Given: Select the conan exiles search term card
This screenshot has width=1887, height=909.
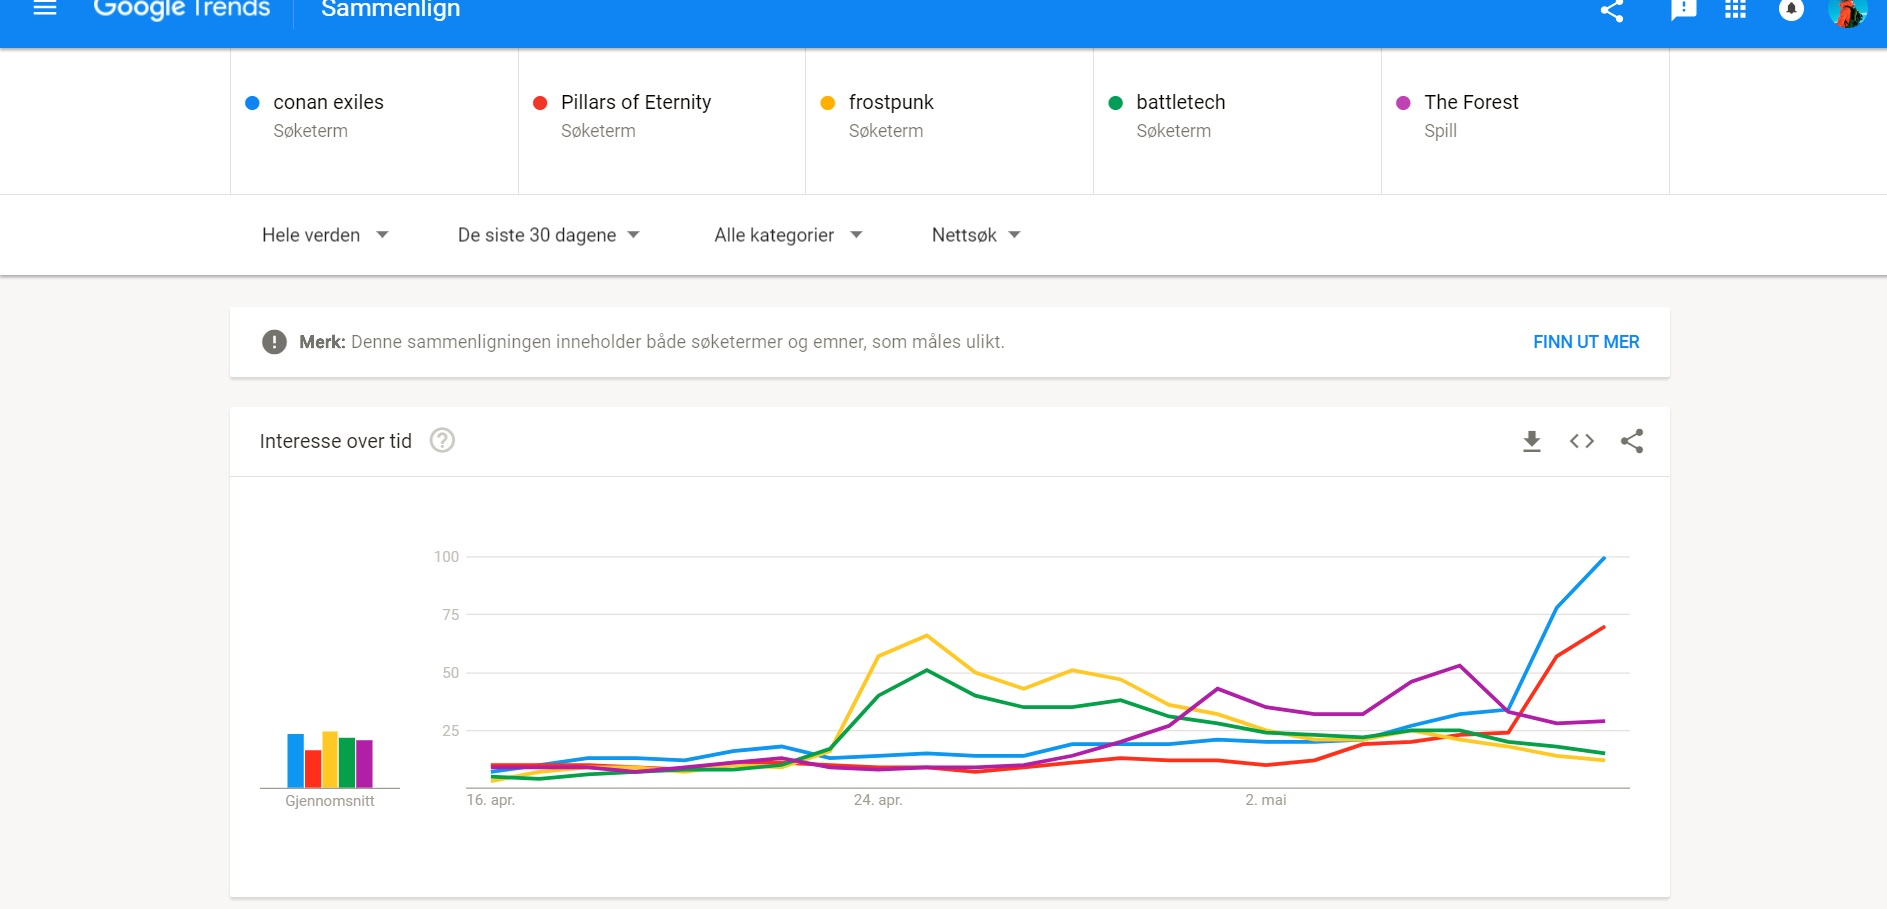Looking at the screenshot, I should (x=374, y=121).
